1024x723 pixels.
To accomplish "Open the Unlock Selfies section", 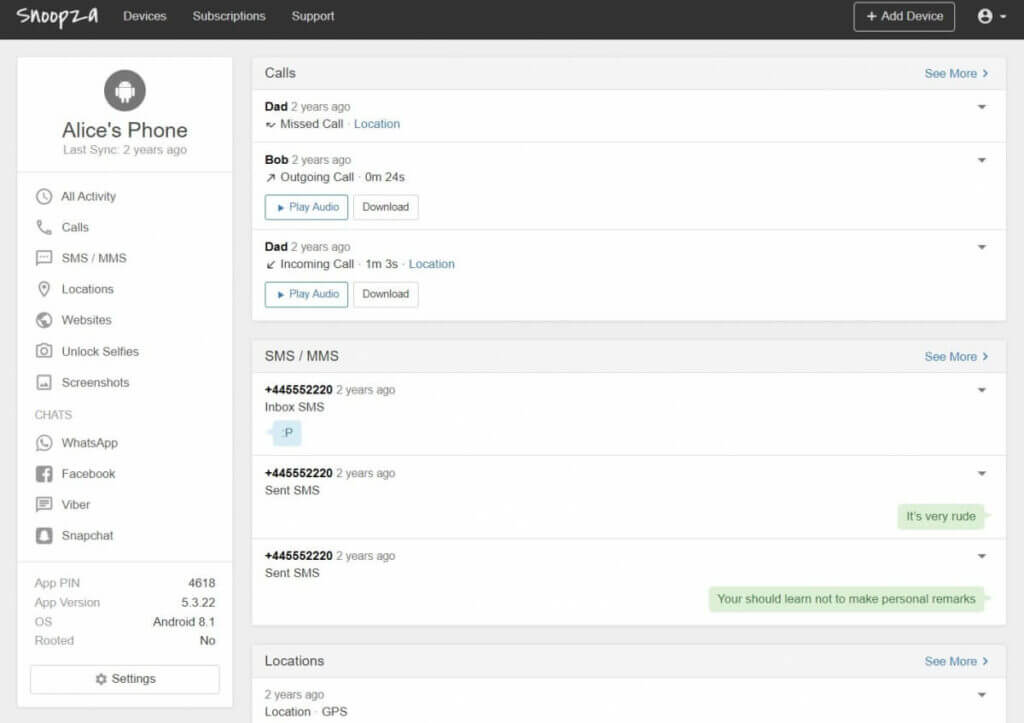I will 100,351.
